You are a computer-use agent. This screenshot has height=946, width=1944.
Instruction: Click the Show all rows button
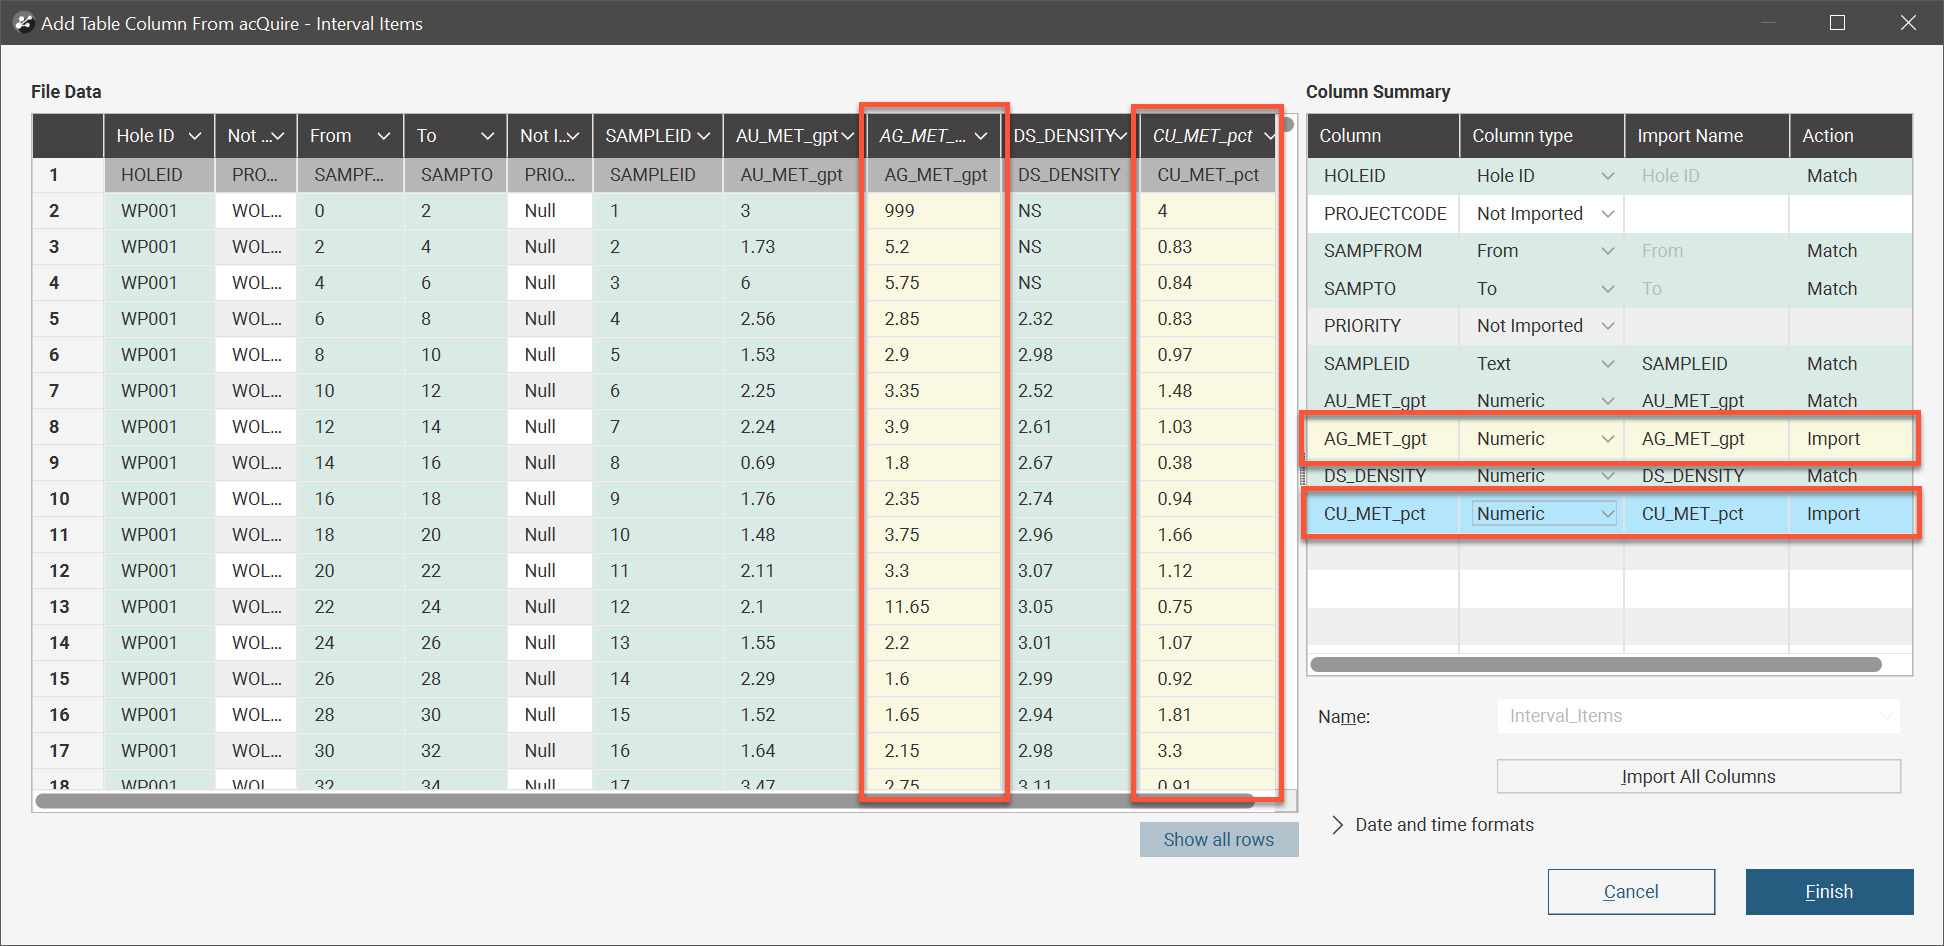1218,840
